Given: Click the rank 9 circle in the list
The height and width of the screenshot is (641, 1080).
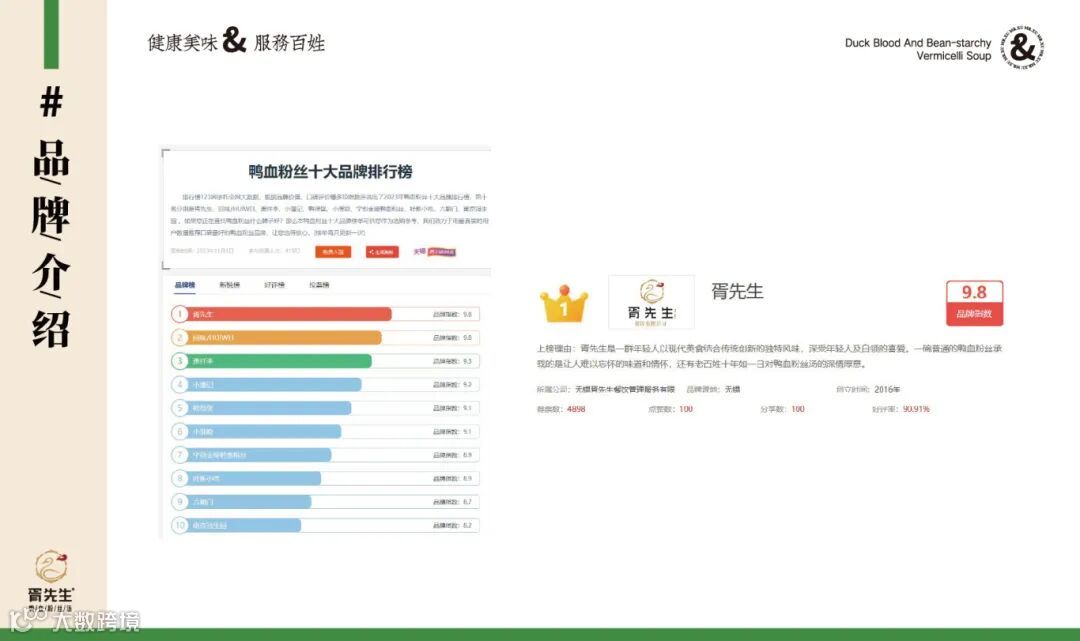Looking at the screenshot, I should point(180,501).
